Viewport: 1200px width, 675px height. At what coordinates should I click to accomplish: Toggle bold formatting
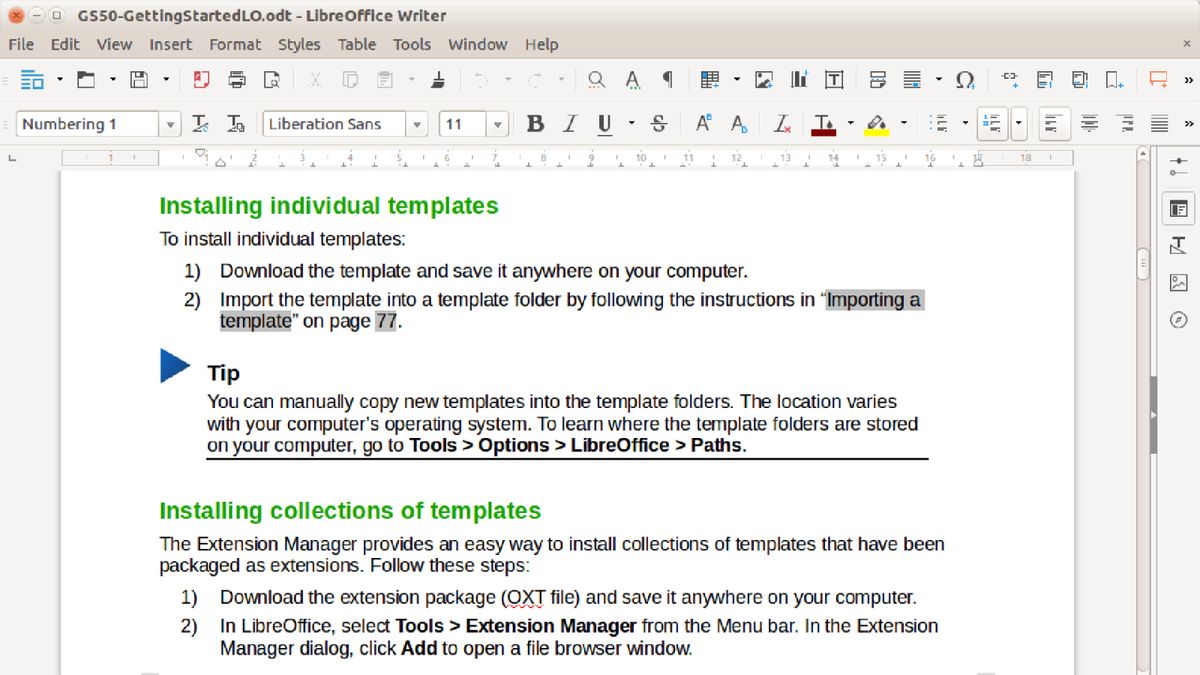[535, 123]
